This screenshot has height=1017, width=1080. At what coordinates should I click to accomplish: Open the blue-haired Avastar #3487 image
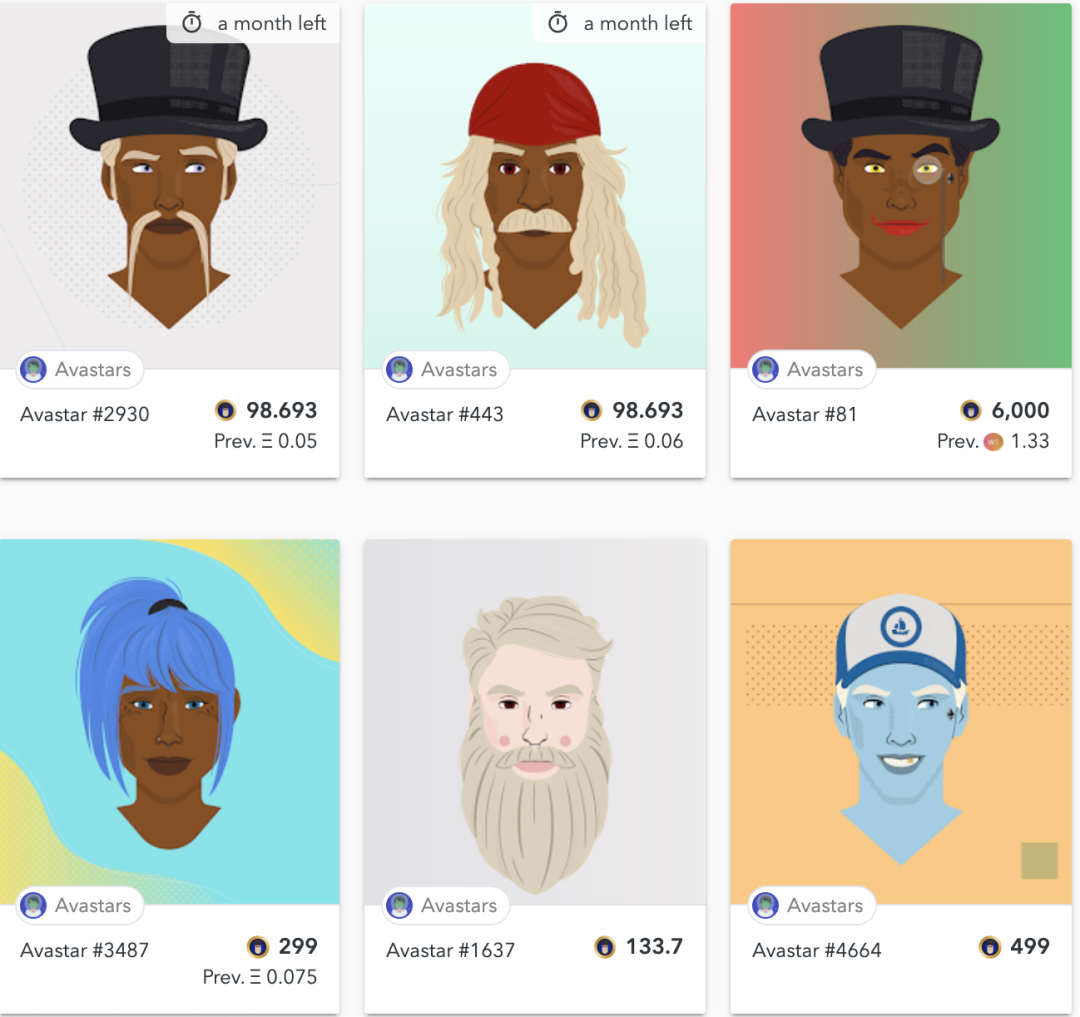(169, 722)
